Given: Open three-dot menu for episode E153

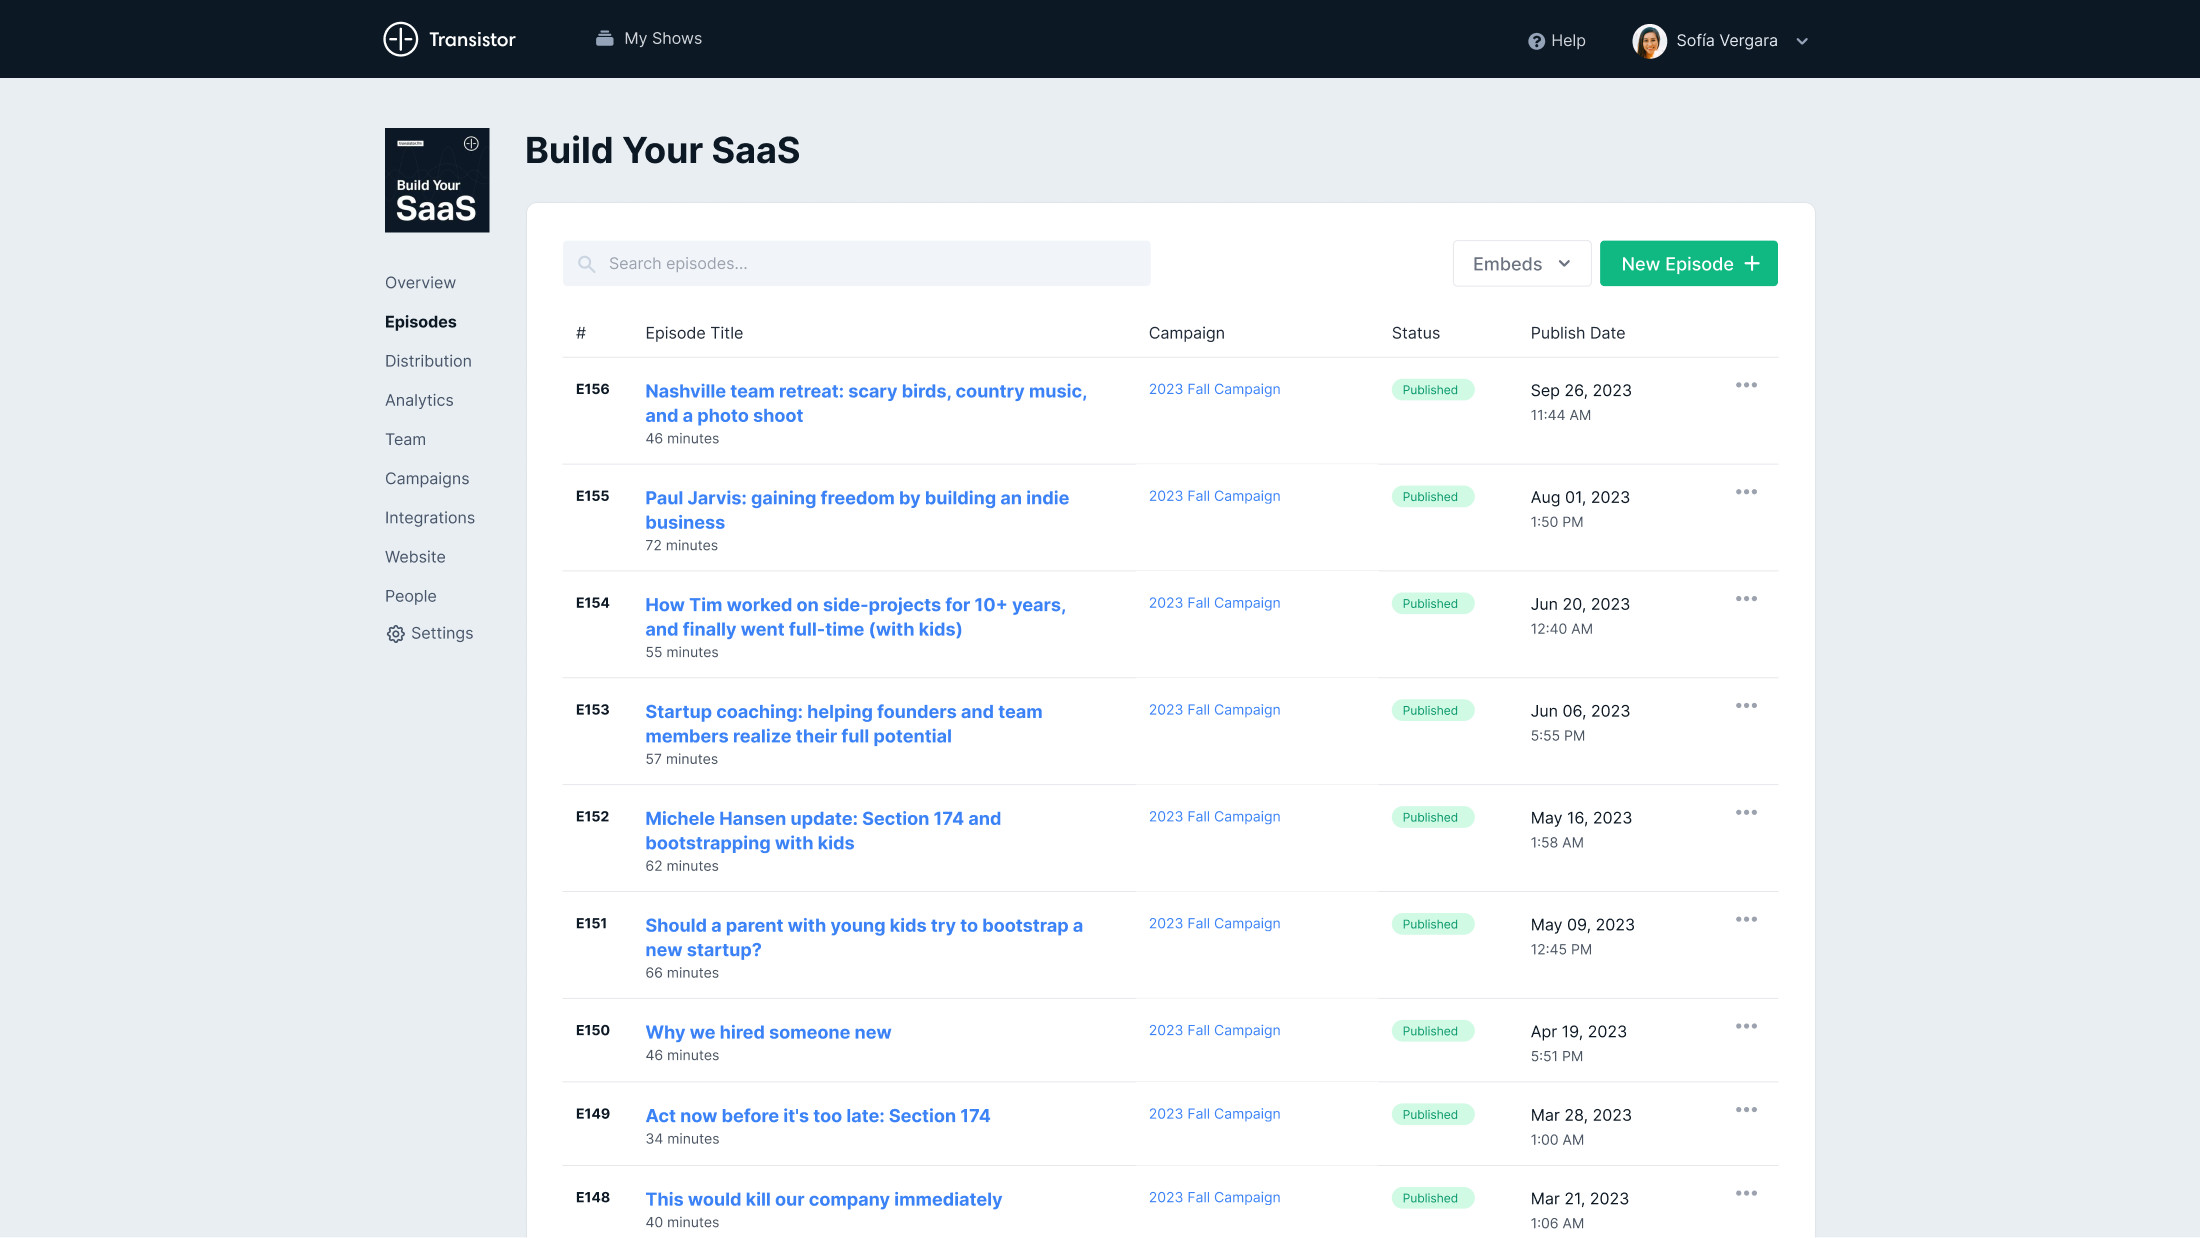Looking at the screenshot, I should 1746,706.
